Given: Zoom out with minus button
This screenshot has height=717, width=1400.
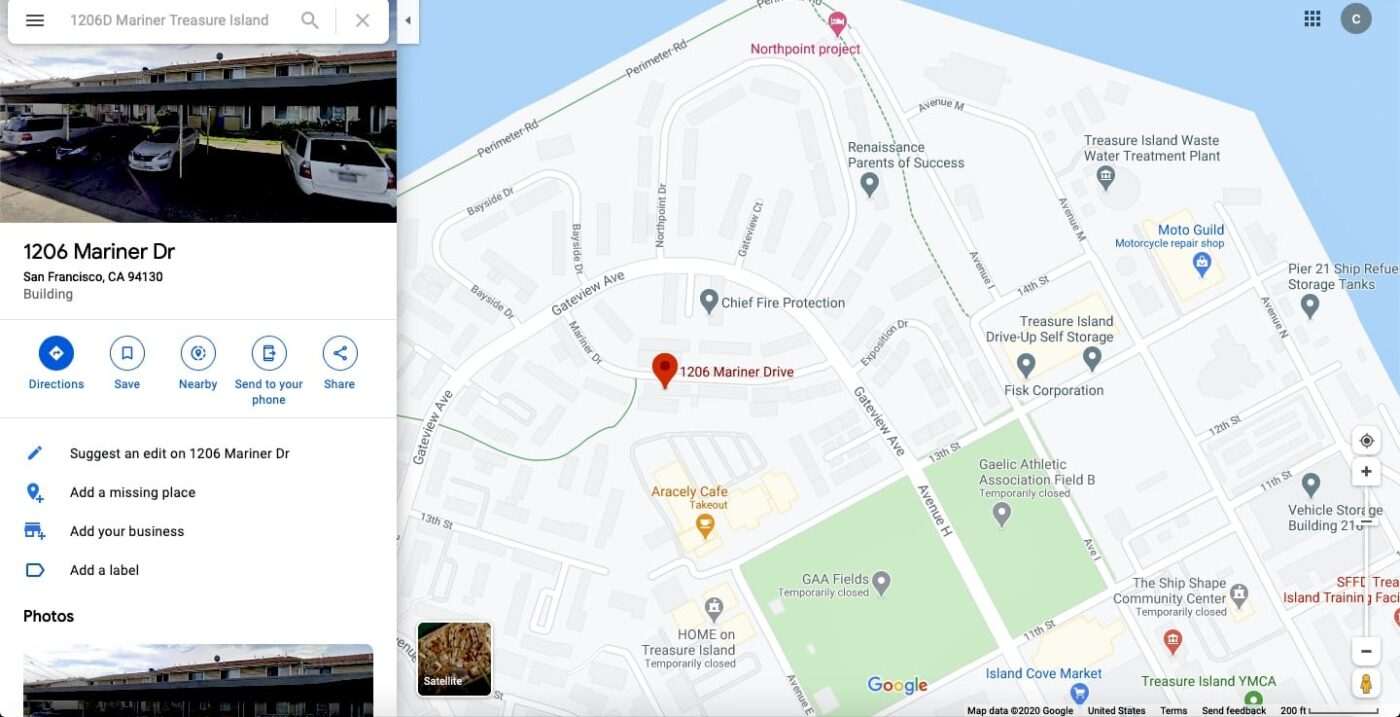Looking at the screenshot, I should [x=1366, y=651].
